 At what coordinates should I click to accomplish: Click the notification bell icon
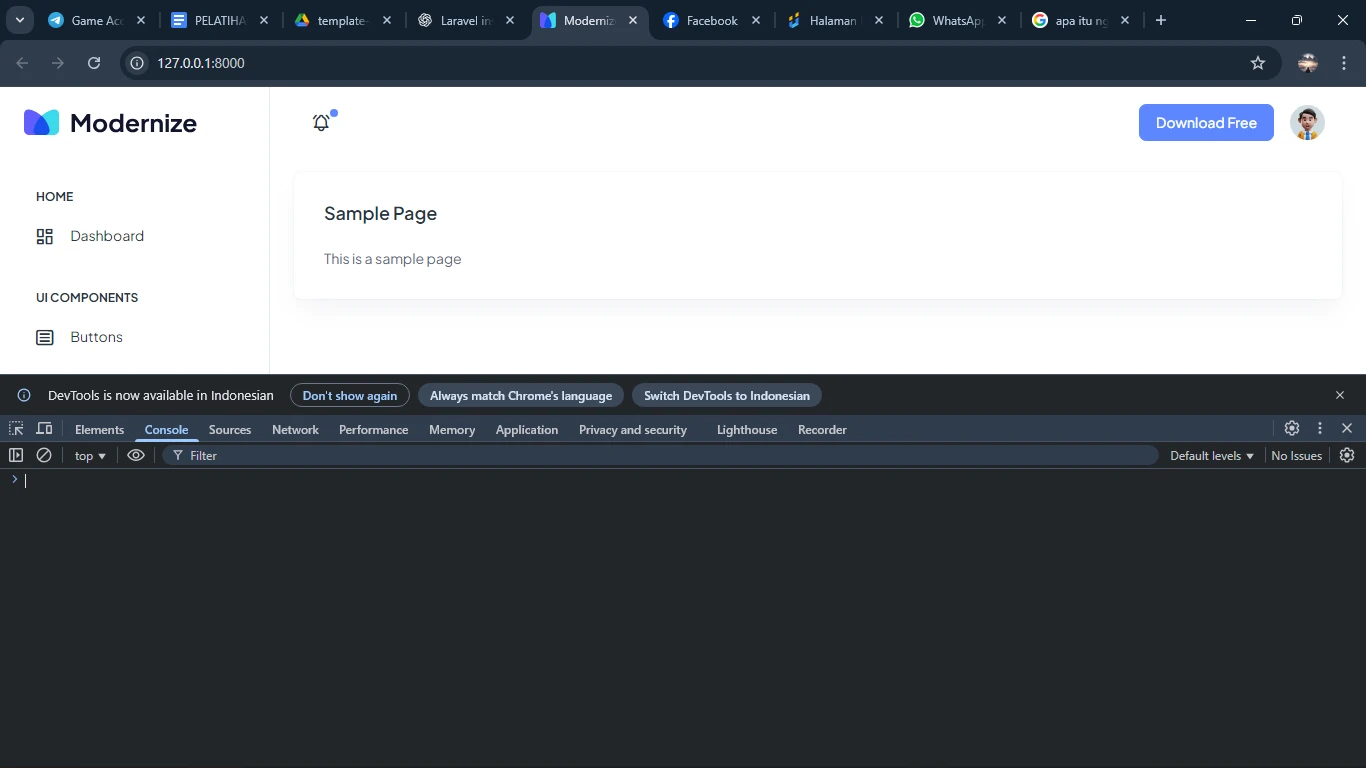321,123
